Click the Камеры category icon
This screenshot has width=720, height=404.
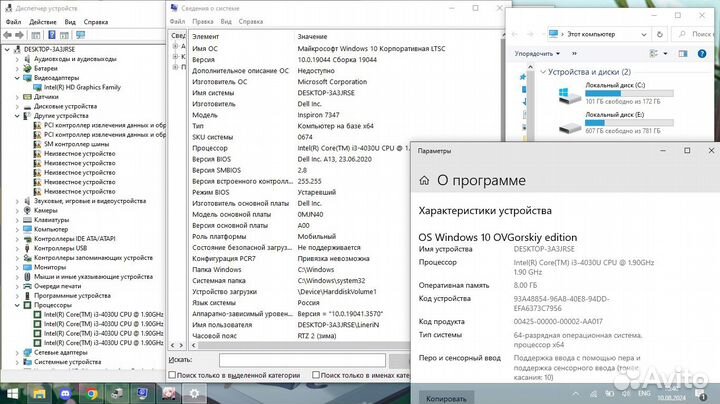[28, 210]
